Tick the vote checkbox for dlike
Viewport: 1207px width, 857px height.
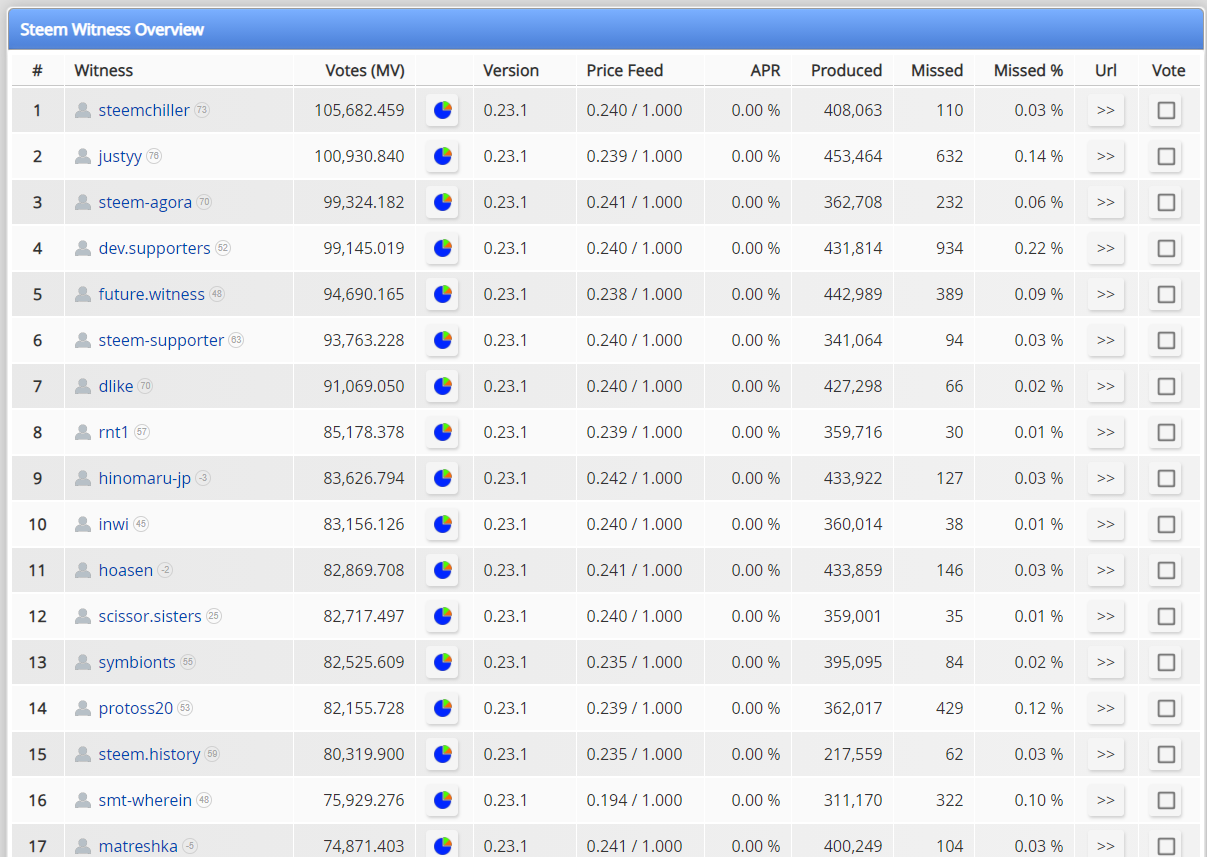pyautogui.click(x=1166, y=386)
